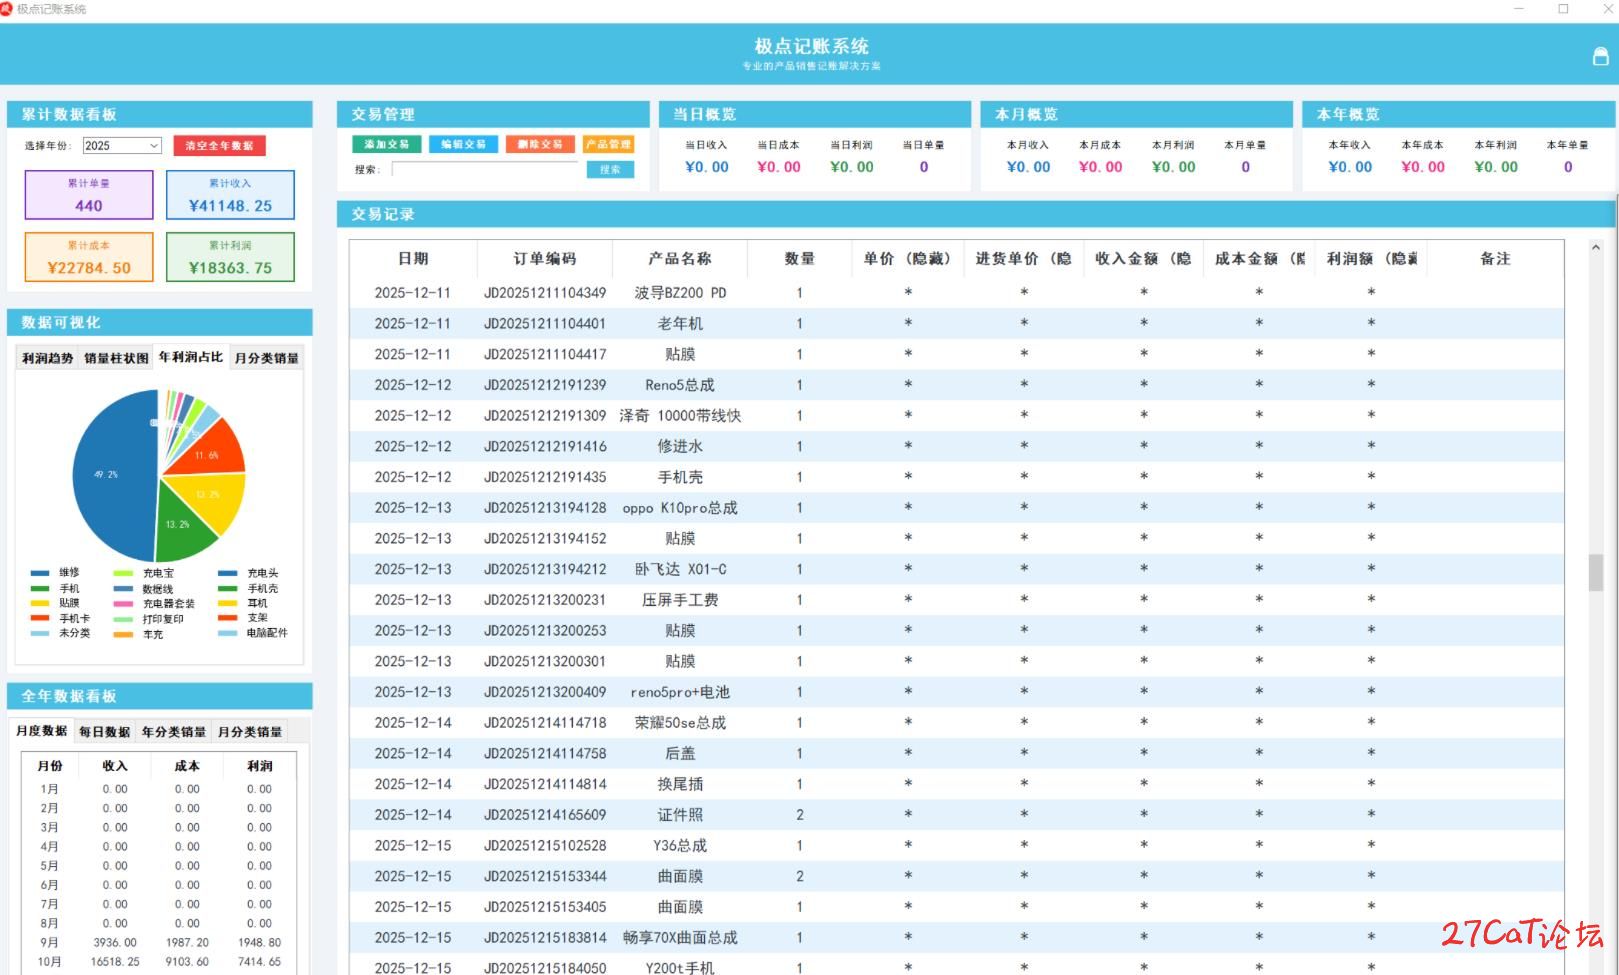This screenshot has height=975, width=1619.
Task: Focus the transaction search input field
Action: coord(484,170)
